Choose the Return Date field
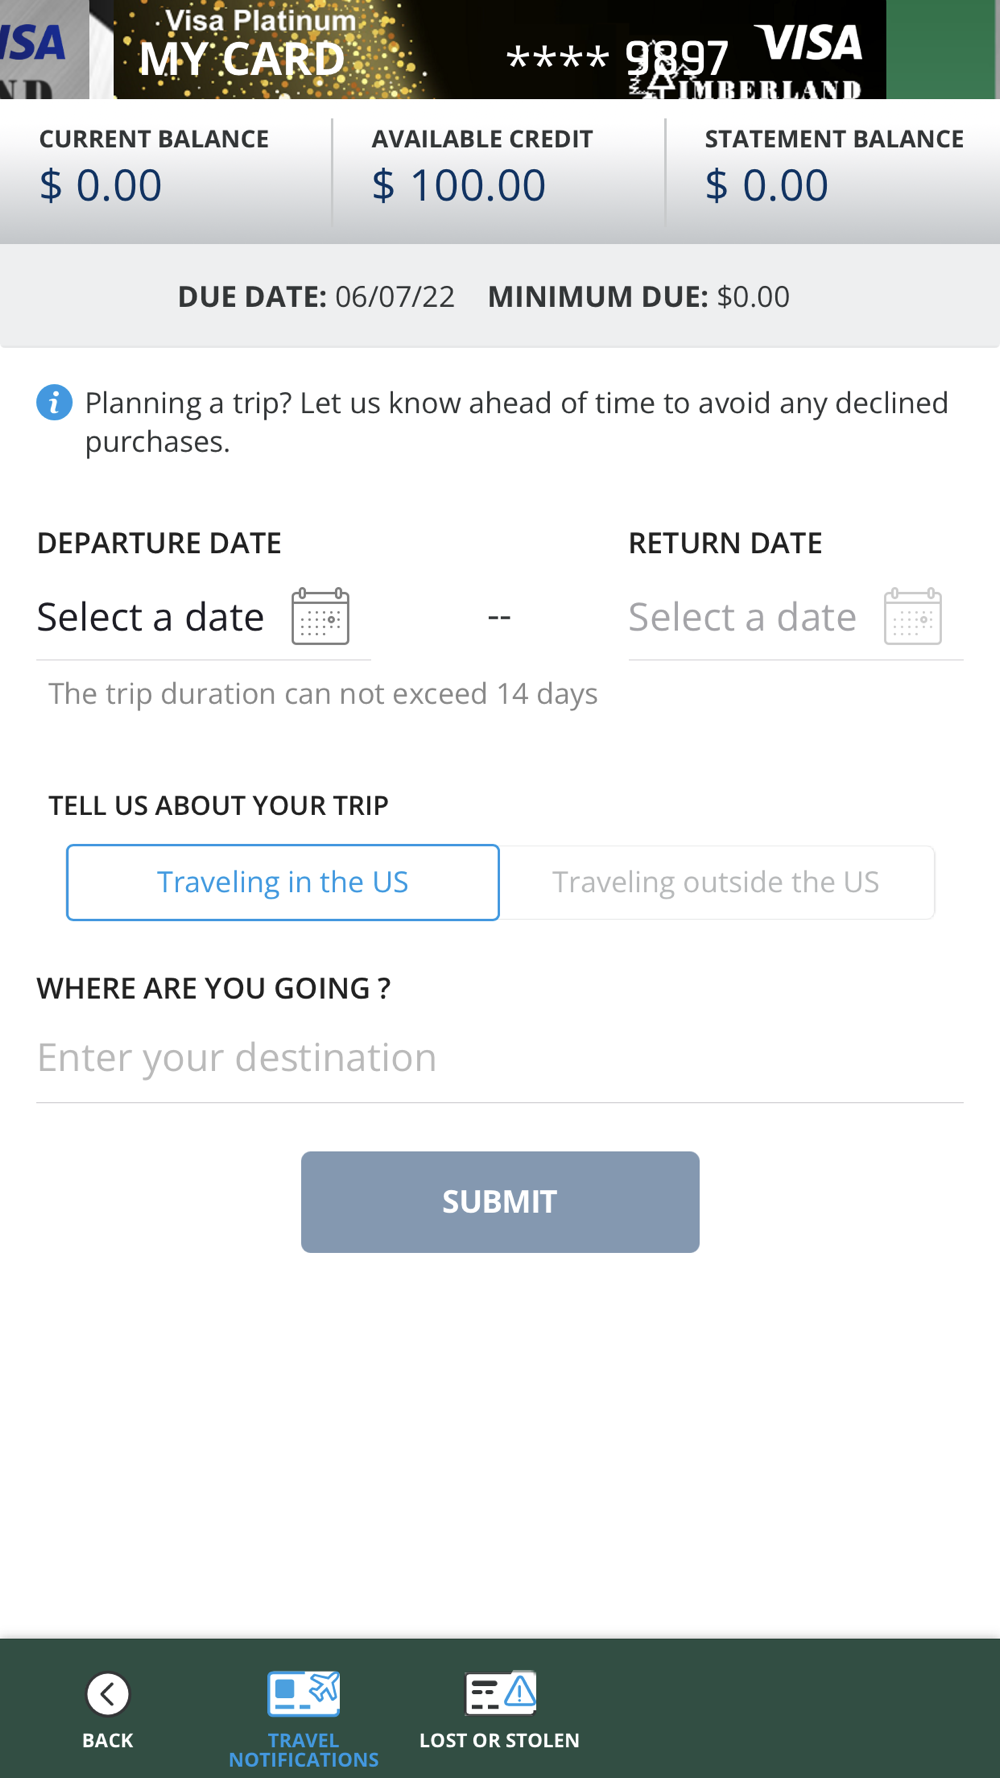The width and height of the screenshot is (1000, 1778). click(x=796, y=617)
